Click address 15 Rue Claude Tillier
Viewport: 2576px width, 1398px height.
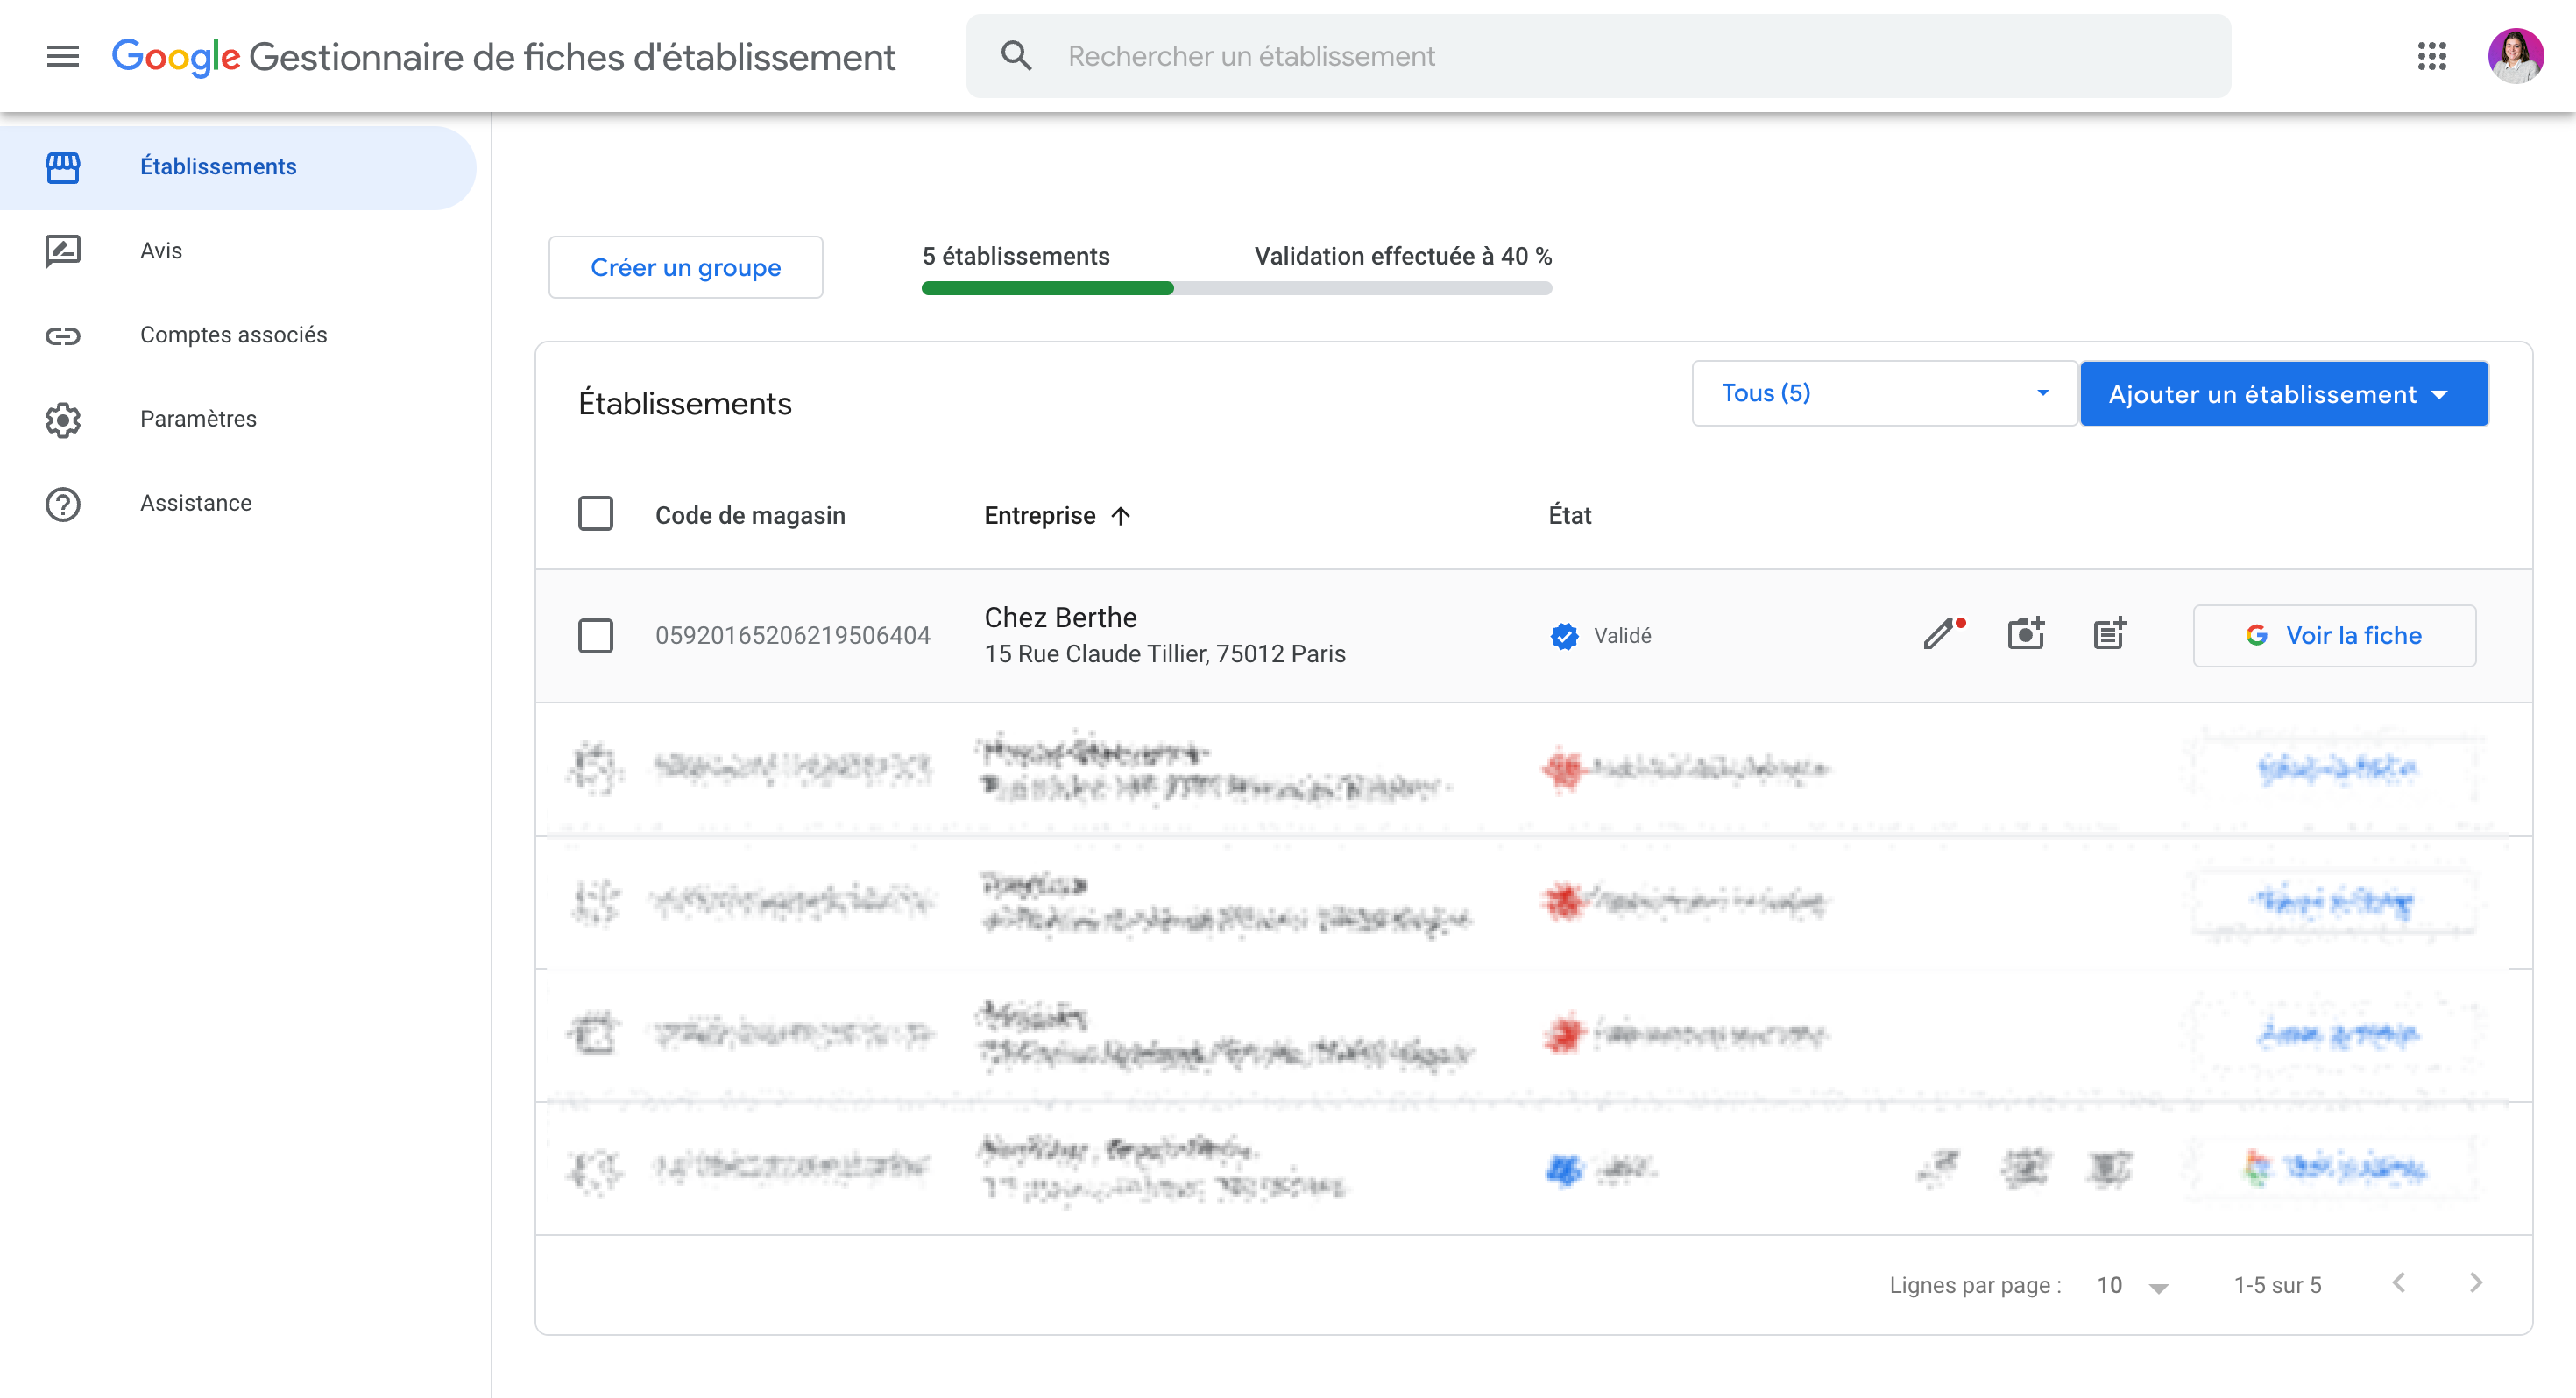click(x=1165, y=654)
